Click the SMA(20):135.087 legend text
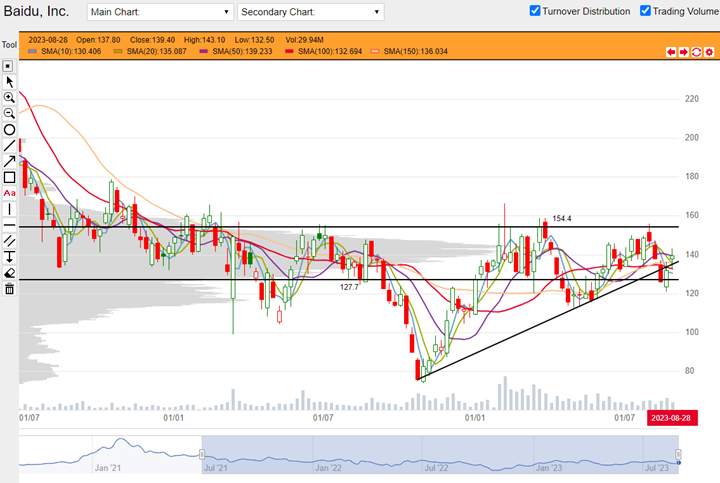 [157, 51]
